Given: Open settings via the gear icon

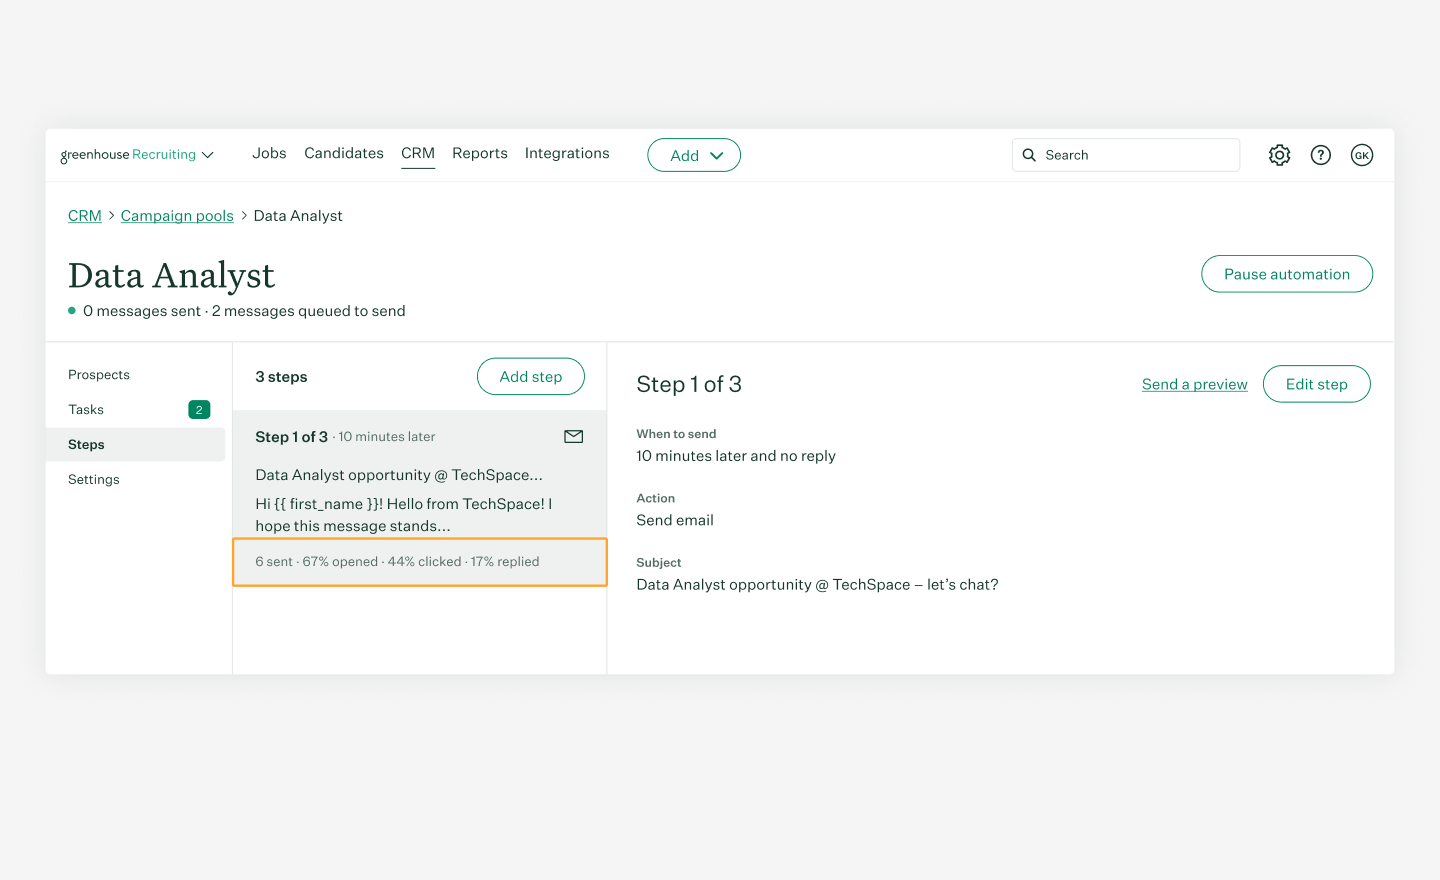Looking at the screenshot, I should click(x=1279, y=155).
